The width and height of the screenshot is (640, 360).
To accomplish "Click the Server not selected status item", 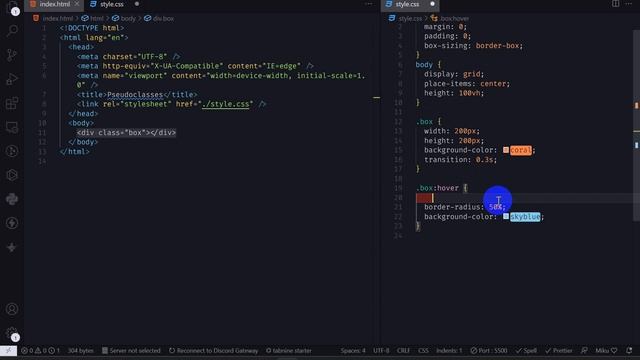I will (x=131, y=351).
